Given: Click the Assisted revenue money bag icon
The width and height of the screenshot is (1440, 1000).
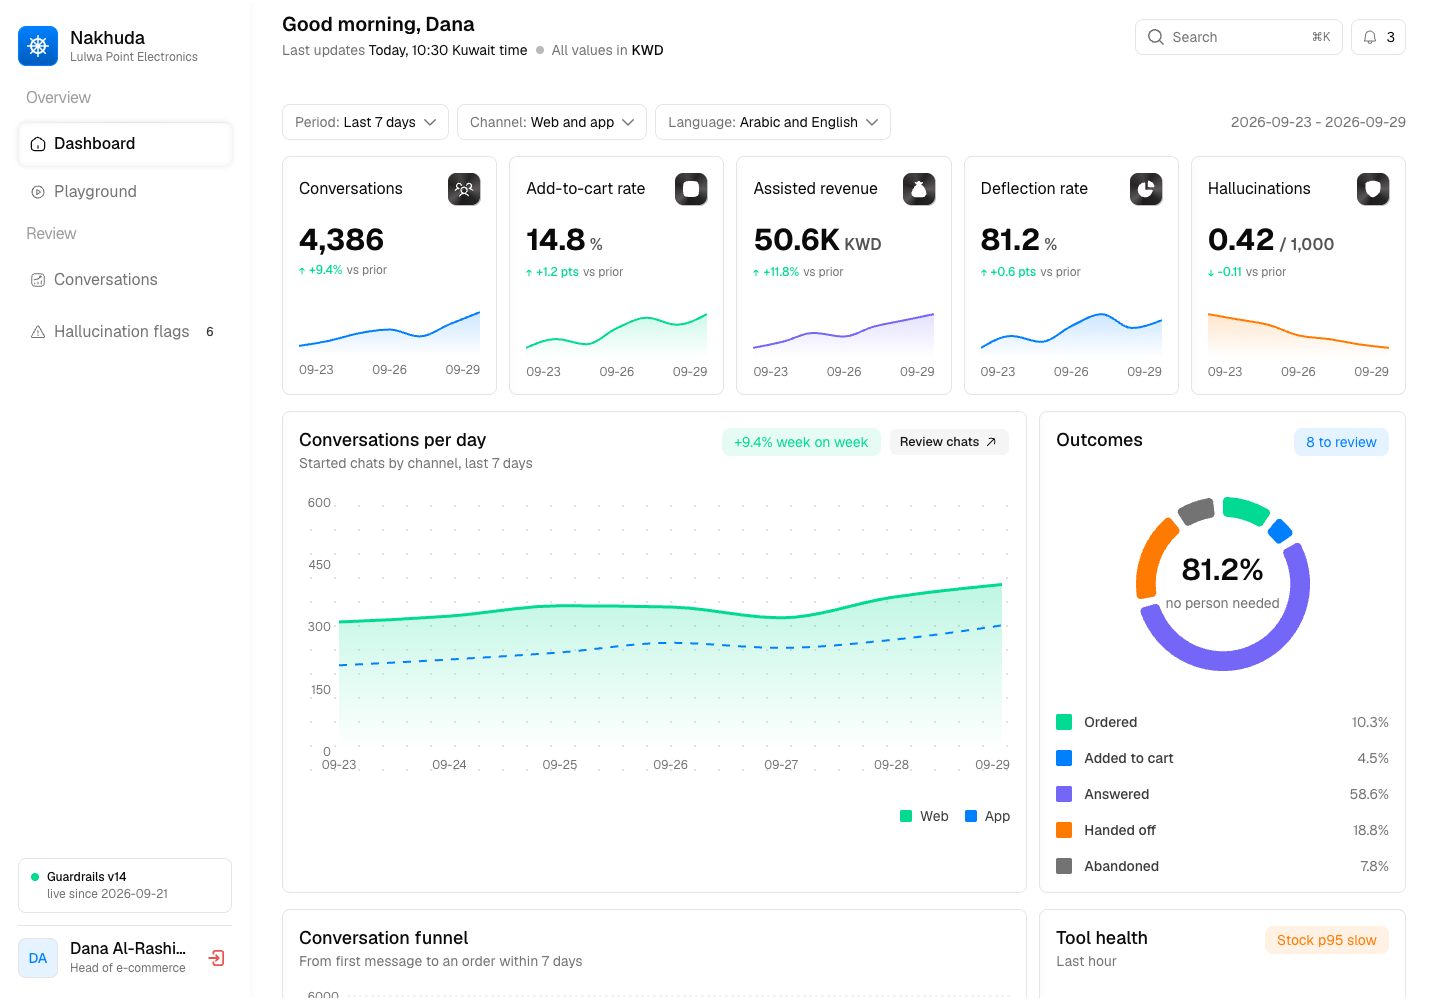Looking at the screenshot, I should click(x=919, y=189).
